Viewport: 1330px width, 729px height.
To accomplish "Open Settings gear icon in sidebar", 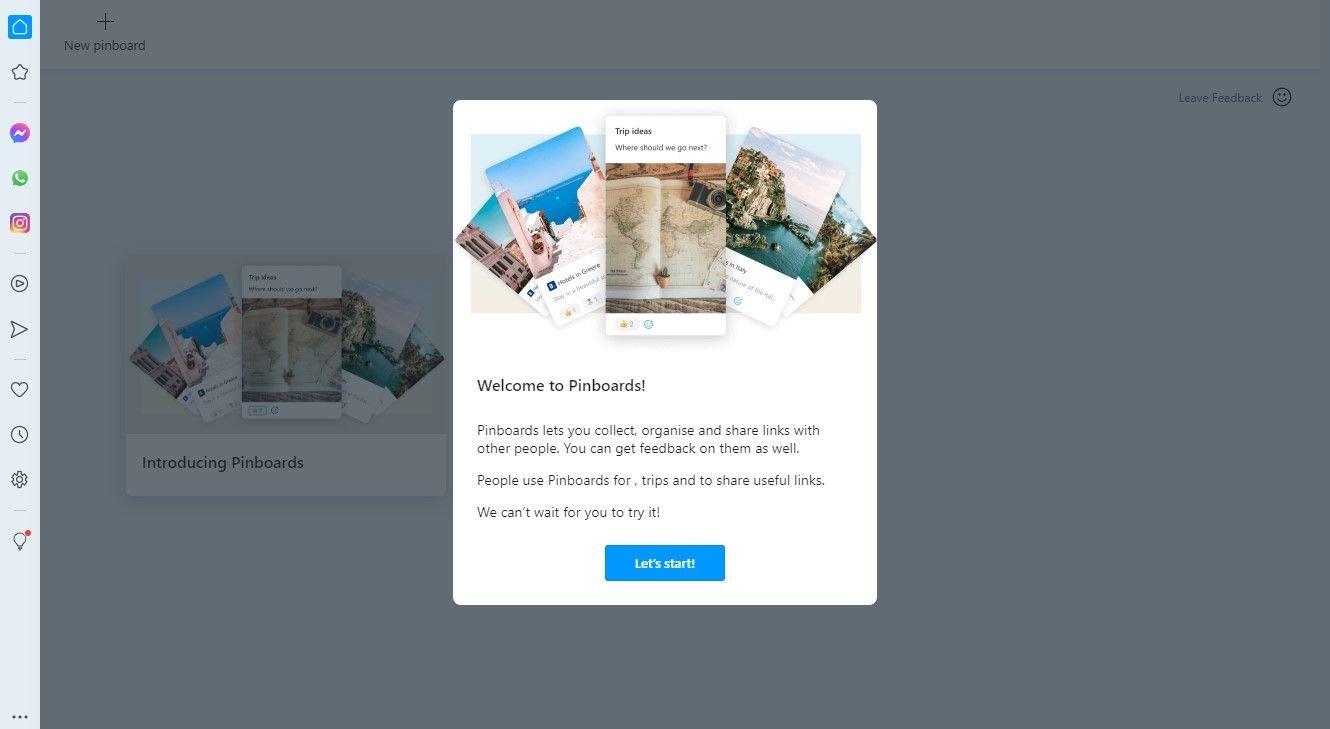I will (x=19, y=479).
